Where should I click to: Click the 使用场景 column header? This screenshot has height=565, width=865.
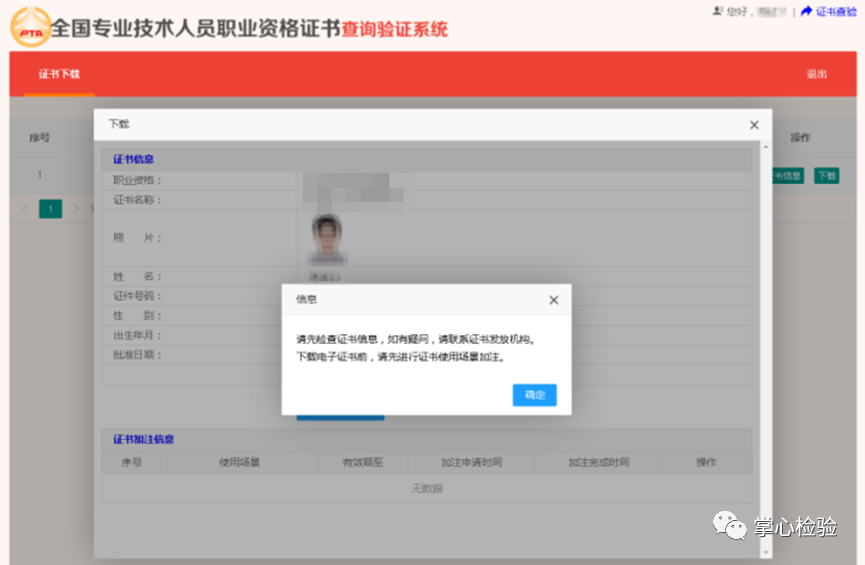click(239, 463)
